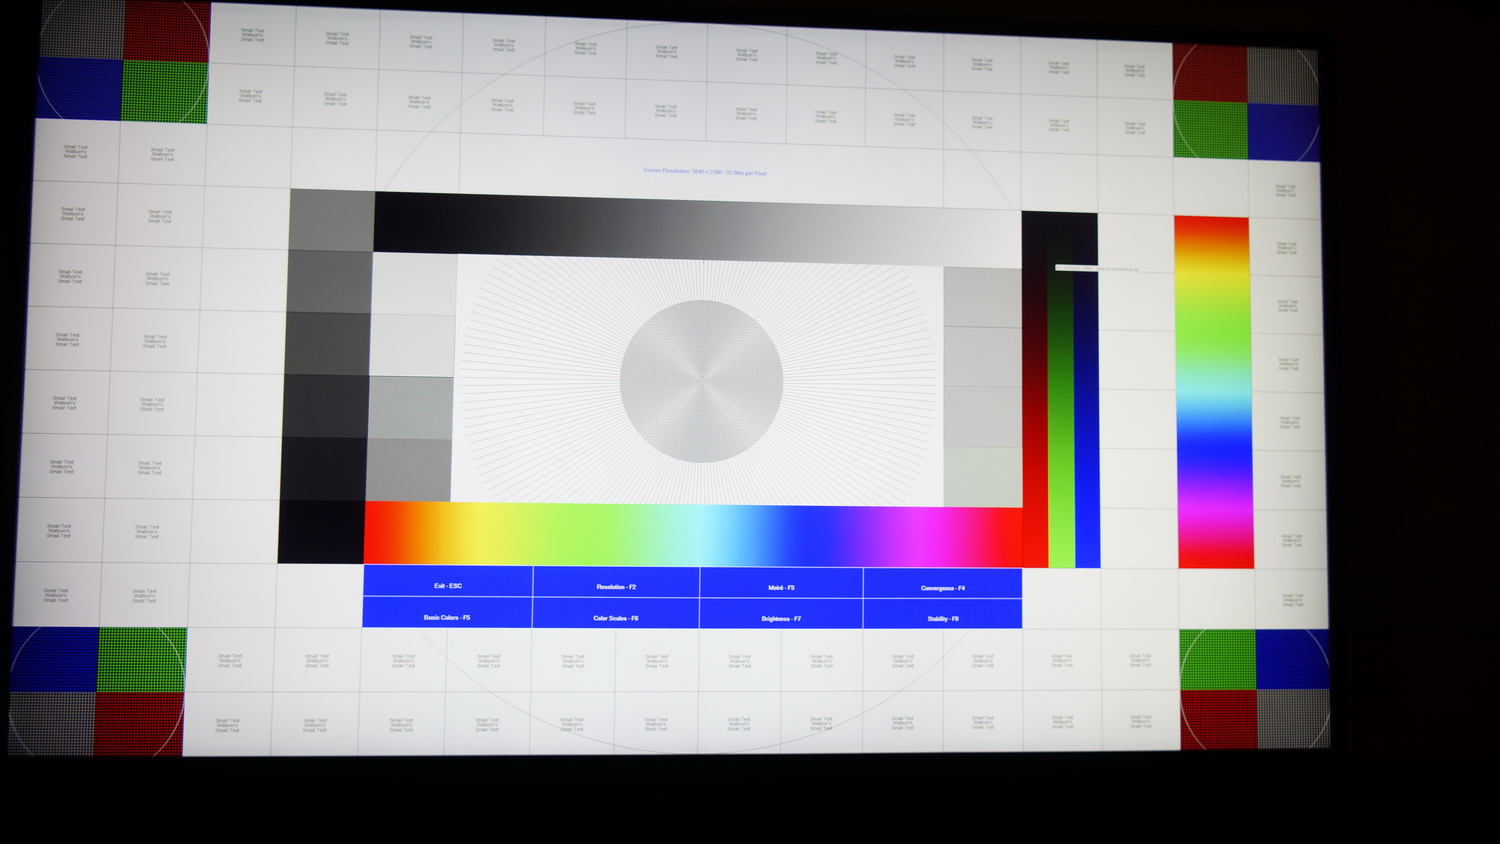
Task: Click the horizontal rainbow spectrum bar
Action: tap(692, 535)
